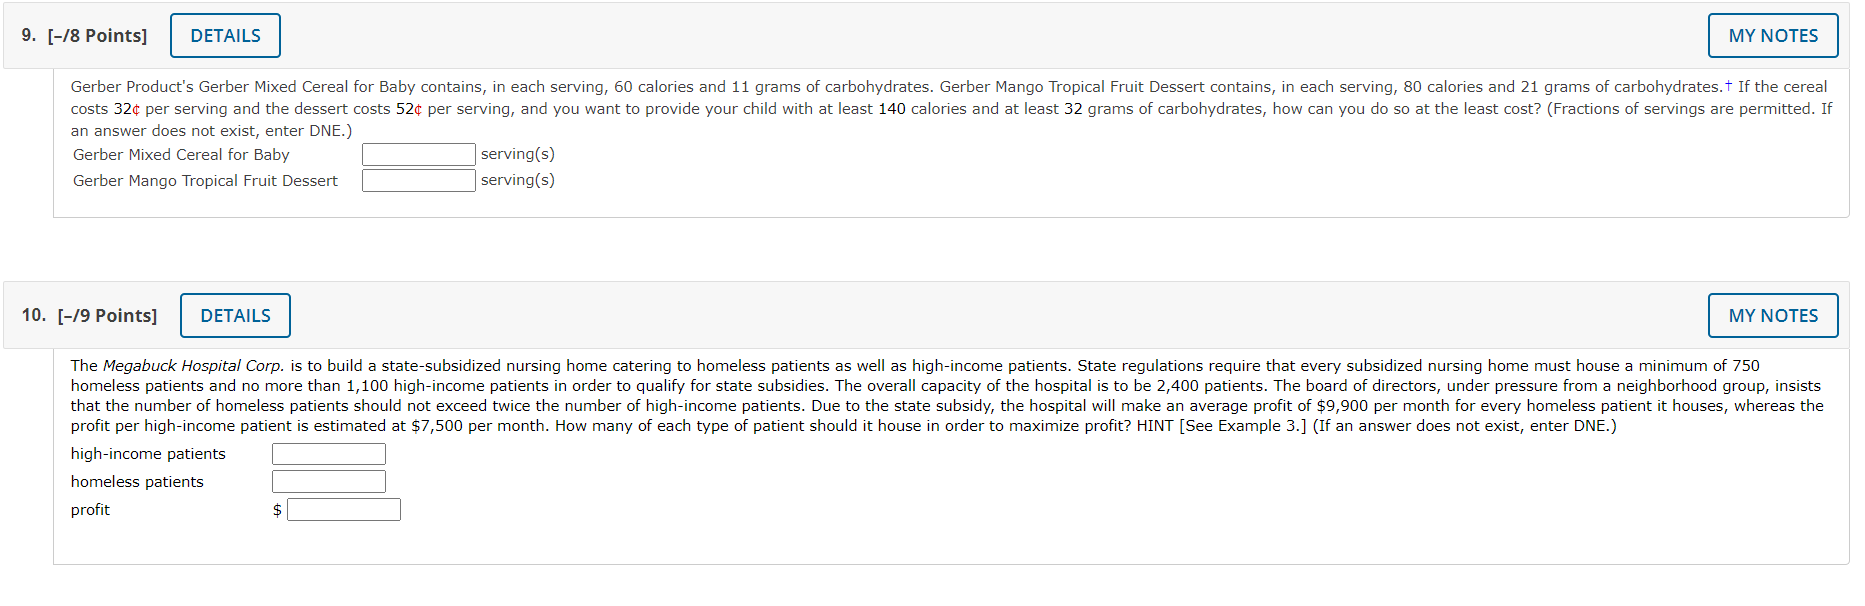Click the DETAILS button for question 9
The image size is (1865, 606).
pyautogui.click(x=224, y=34)
